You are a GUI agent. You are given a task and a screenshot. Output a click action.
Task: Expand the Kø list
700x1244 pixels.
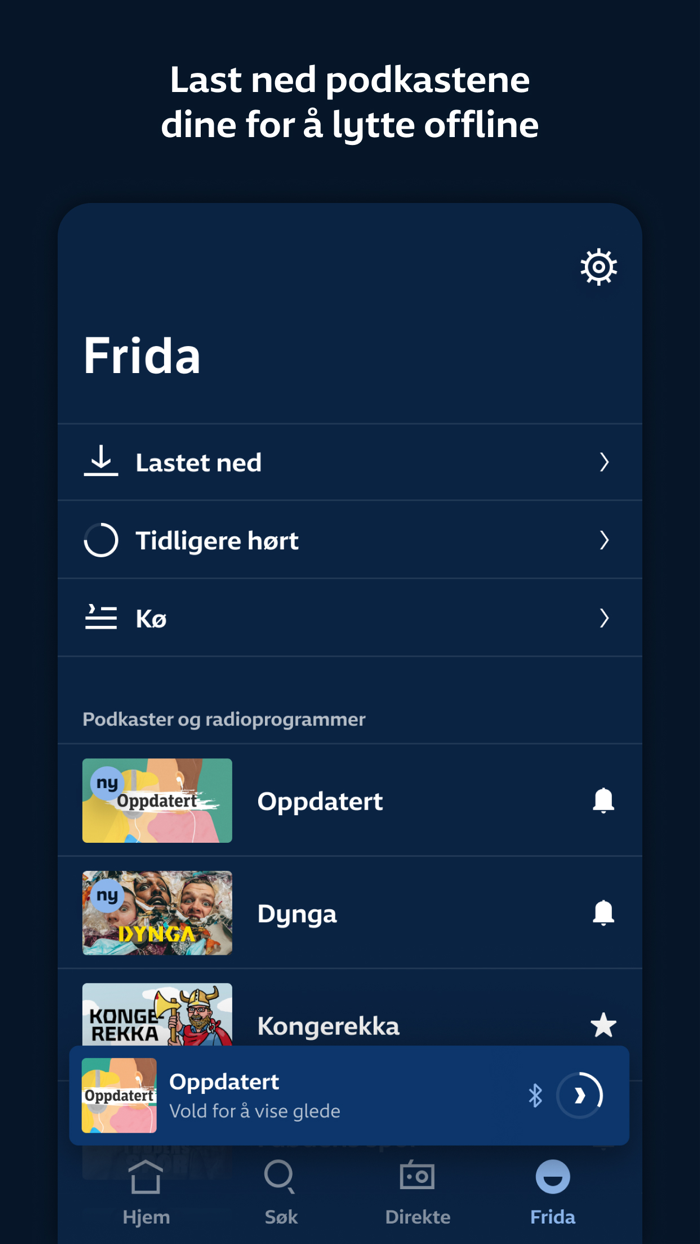(x=604, y=617)
